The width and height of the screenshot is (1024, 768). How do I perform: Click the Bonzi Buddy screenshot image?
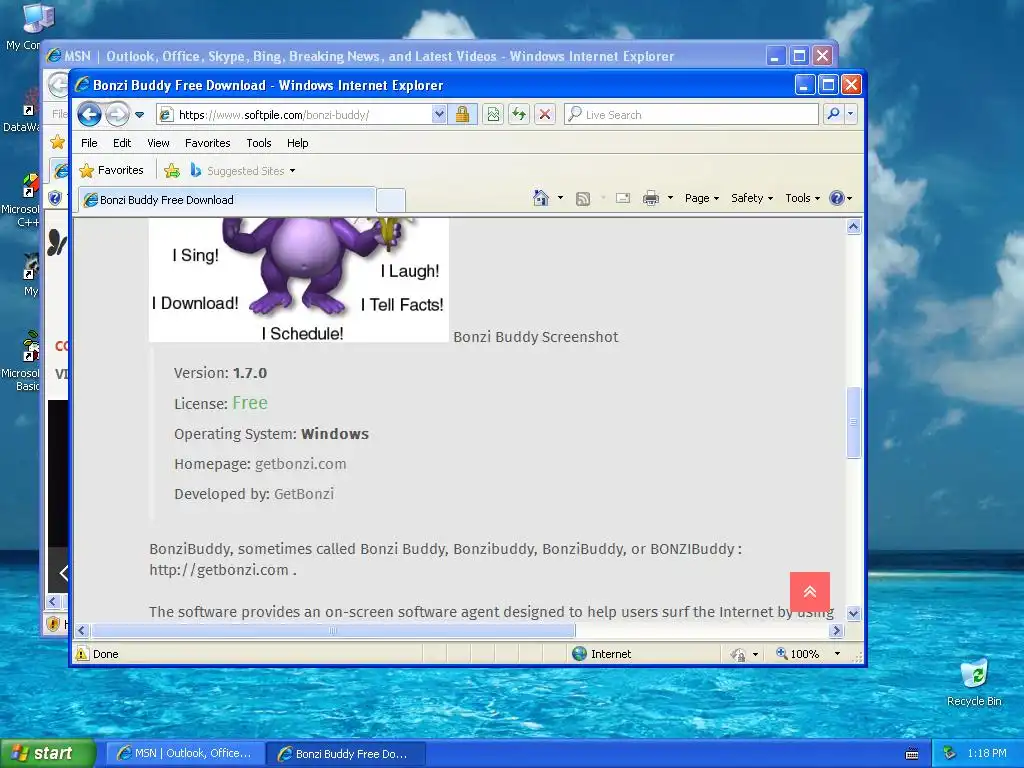[299, 280]
